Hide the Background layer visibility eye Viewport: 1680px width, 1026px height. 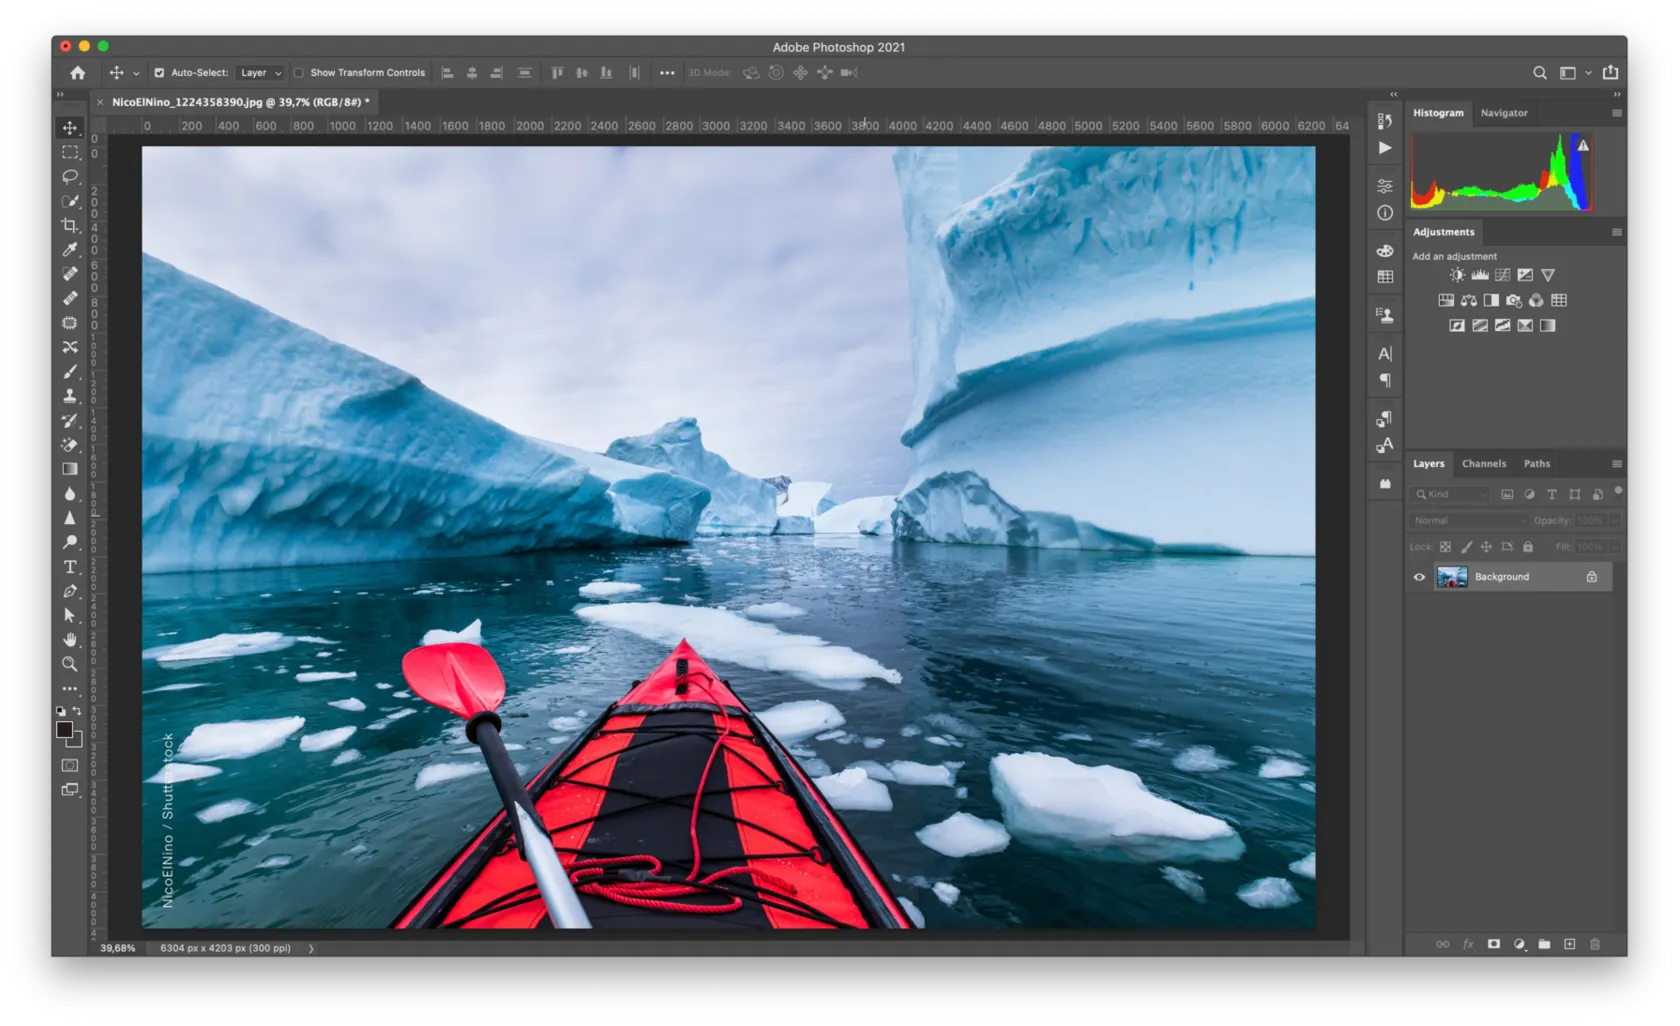(1419, 577)
